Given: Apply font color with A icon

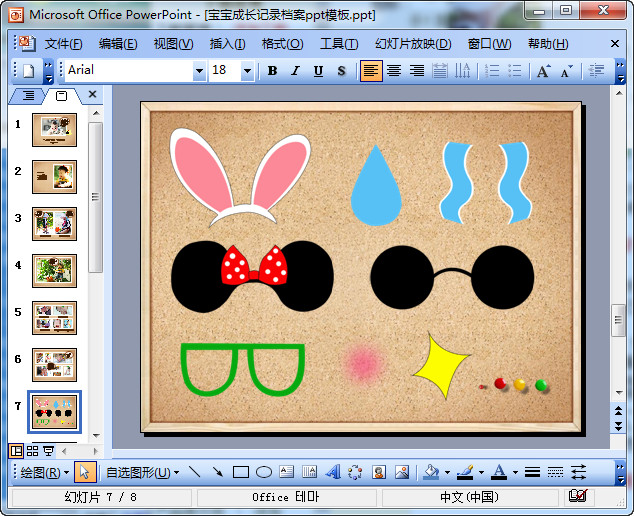Looking at the screenshot, I should click(499, 472).
